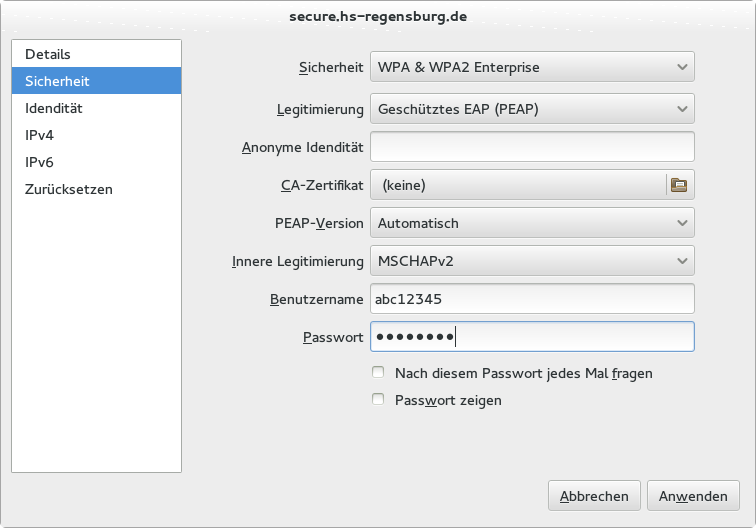Open the IPv6 settings page
Image resolution: width=756 pixels, height=528 pixels.
click(40, 162)
